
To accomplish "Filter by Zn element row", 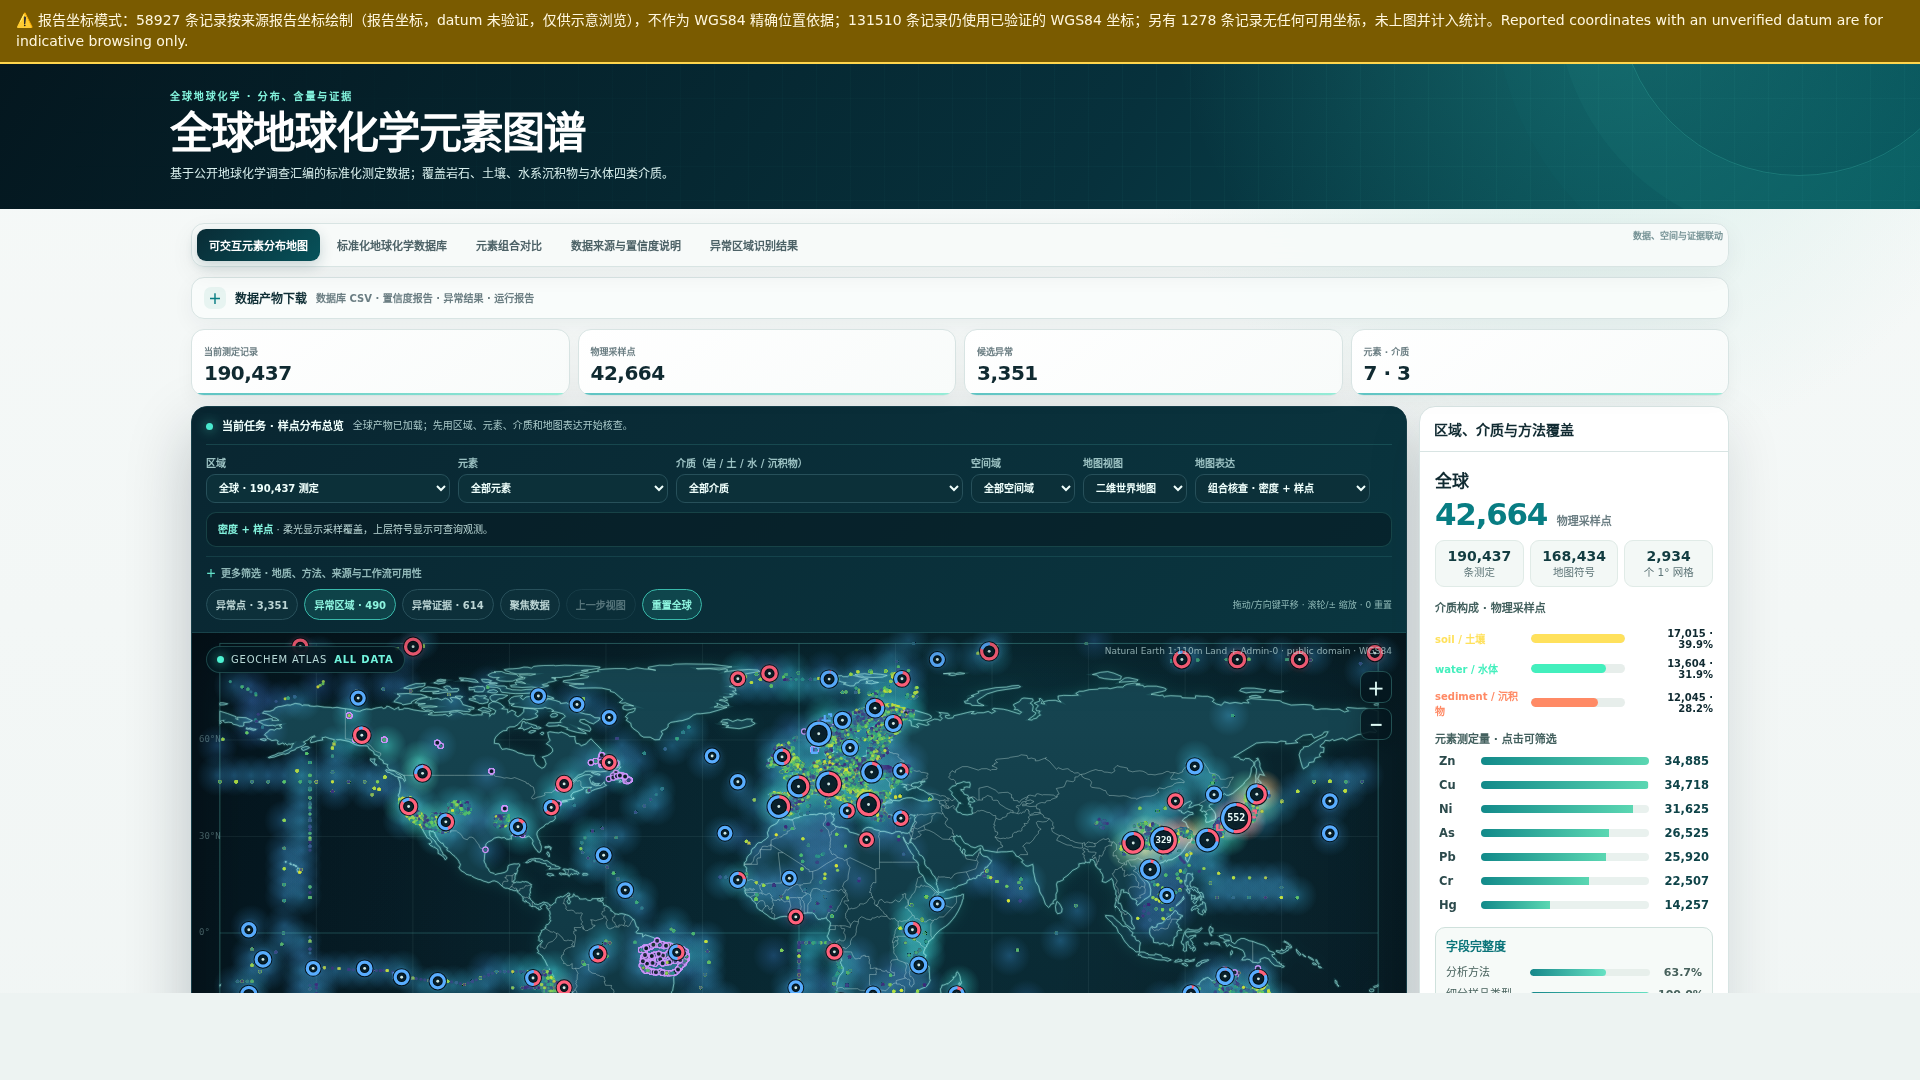I will (x=1574, y=761).
